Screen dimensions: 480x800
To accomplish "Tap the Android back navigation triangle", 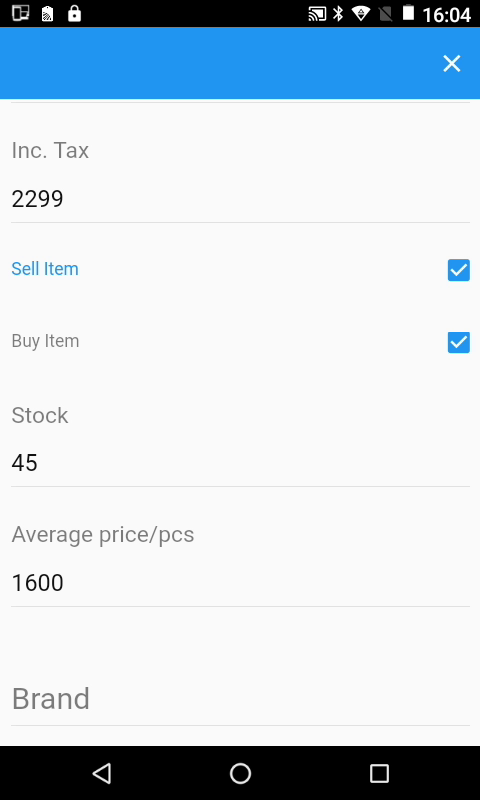I will coord(102,773).
